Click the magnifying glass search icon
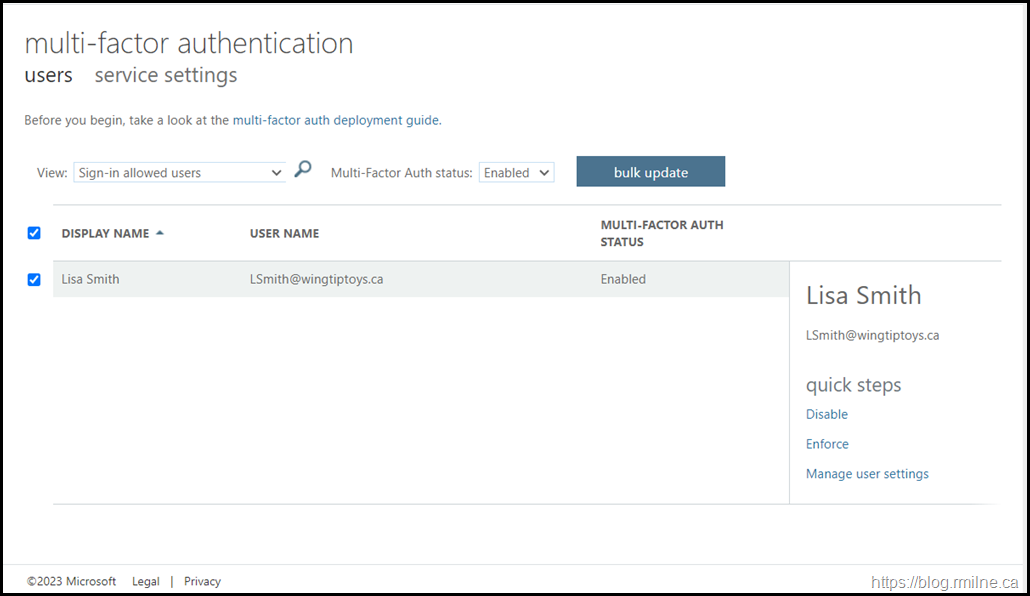The height and width of the screenshot is (596, 1030). pyautogui.click(x=303, y=170)
